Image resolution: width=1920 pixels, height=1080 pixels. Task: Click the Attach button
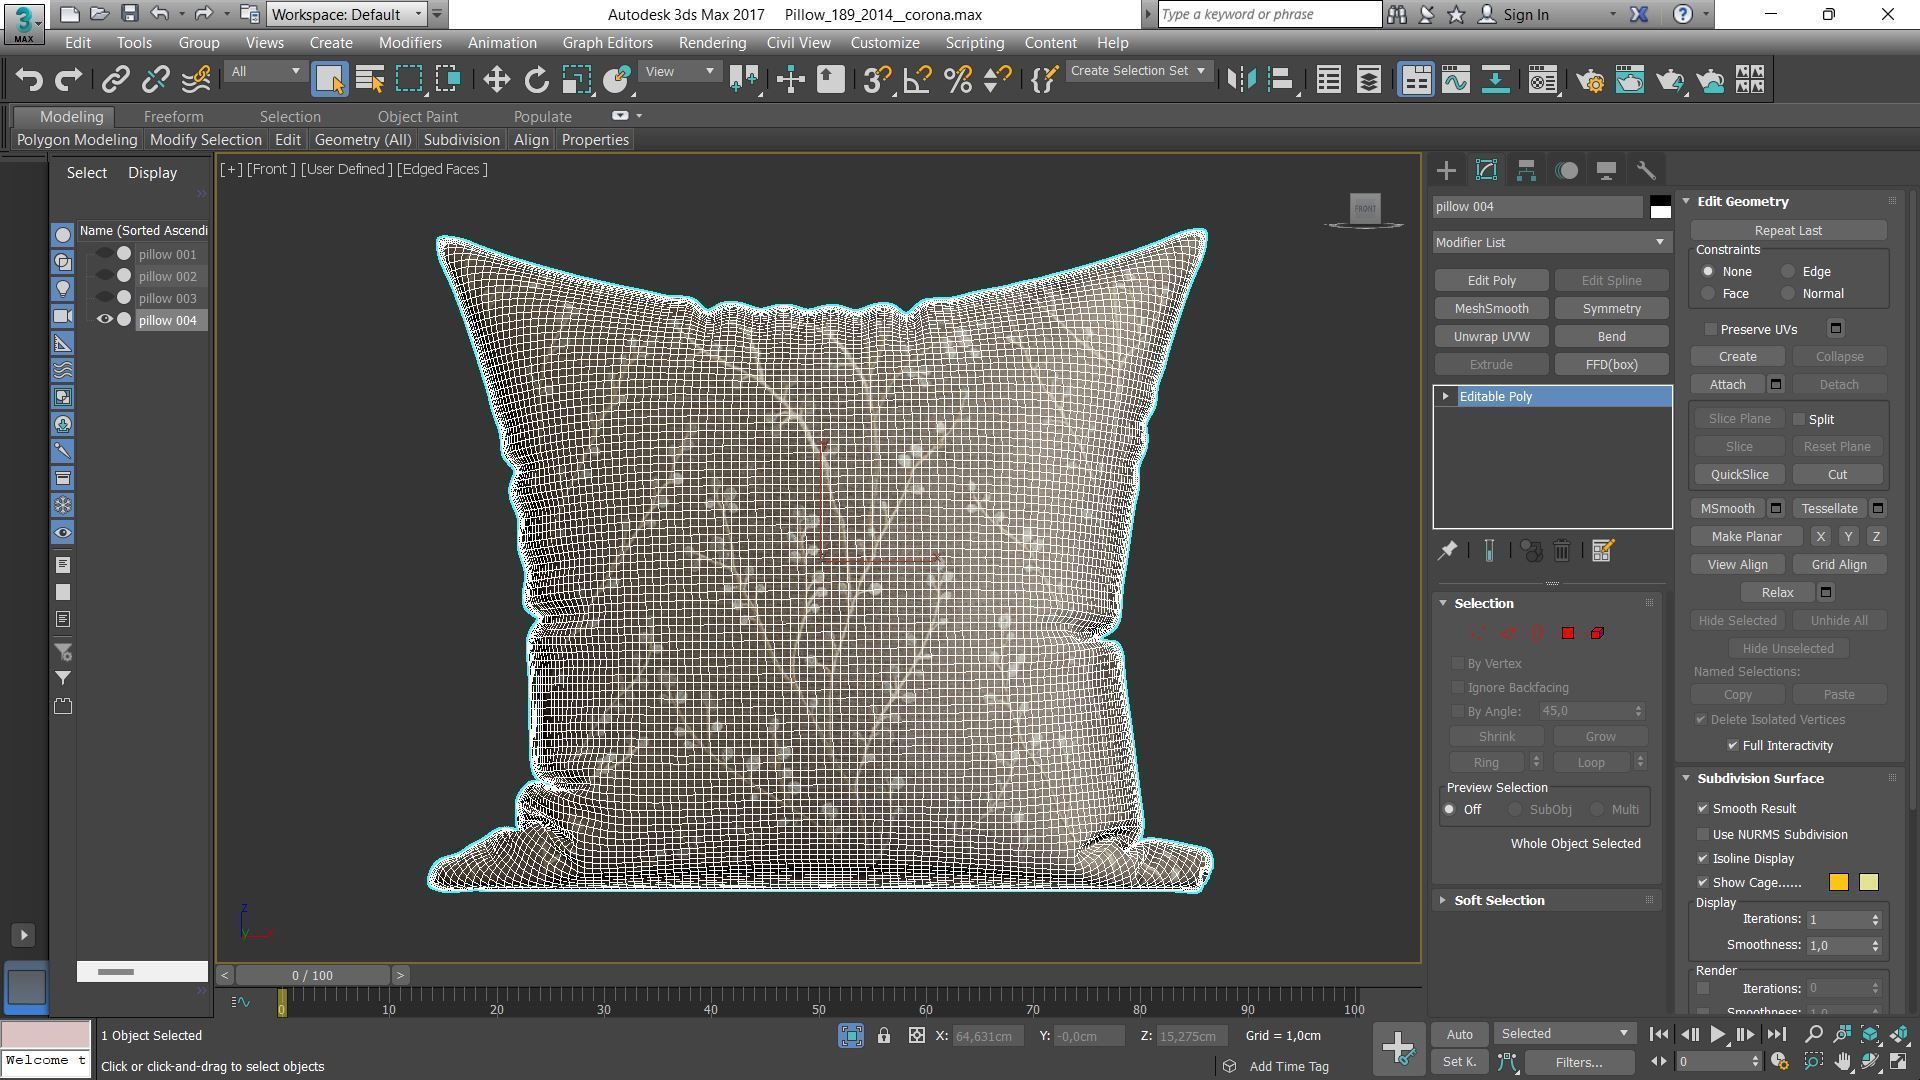[1727, 385]
